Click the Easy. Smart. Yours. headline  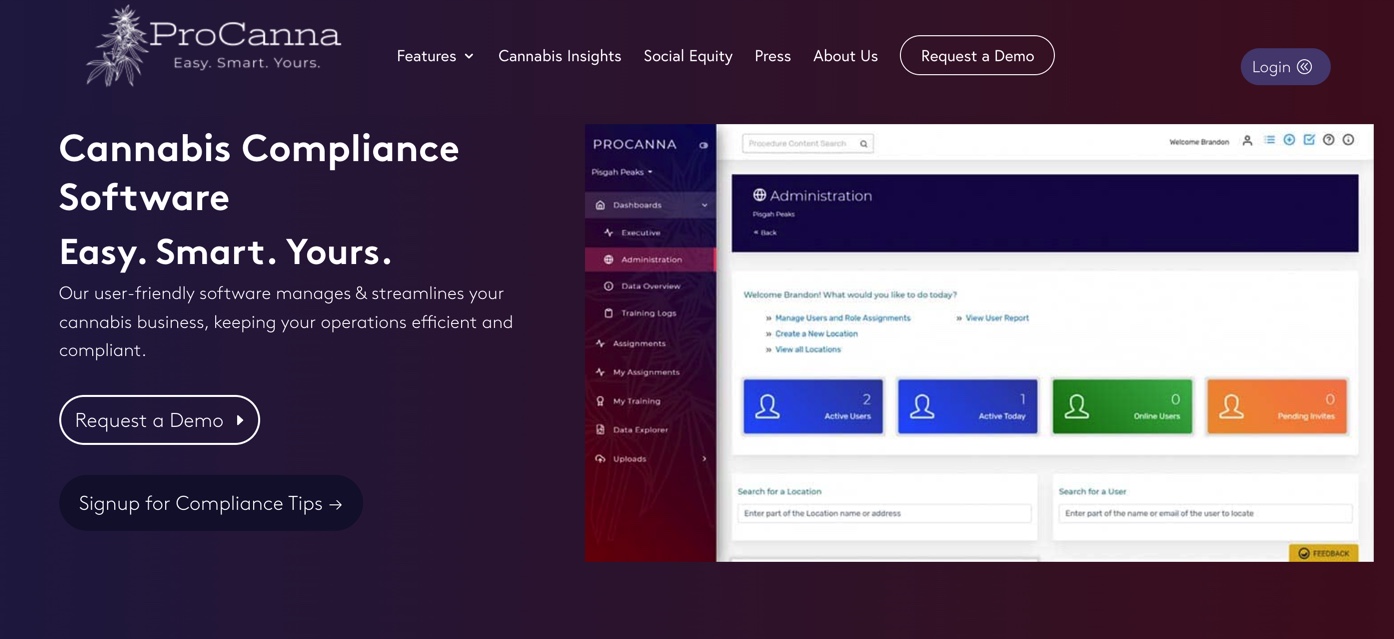tap(225, 251)
